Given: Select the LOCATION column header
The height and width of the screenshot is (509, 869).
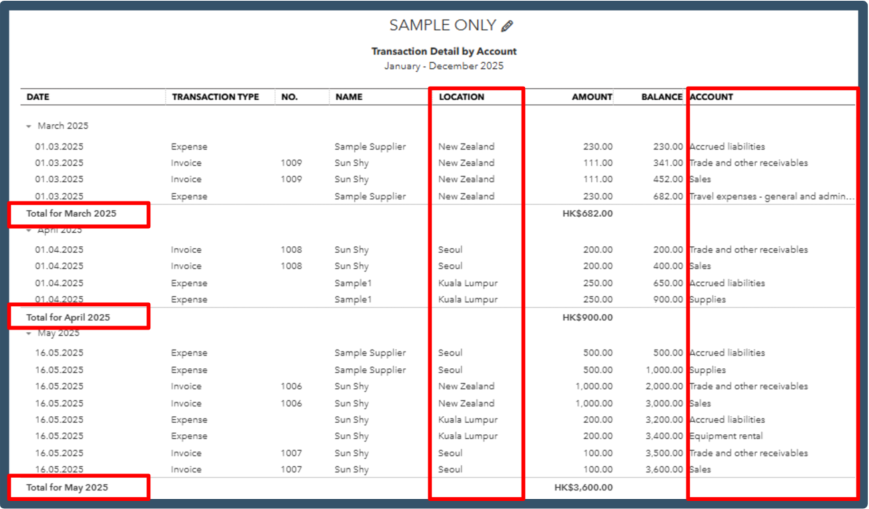Looking at the screenshot, I should [461, 97].
